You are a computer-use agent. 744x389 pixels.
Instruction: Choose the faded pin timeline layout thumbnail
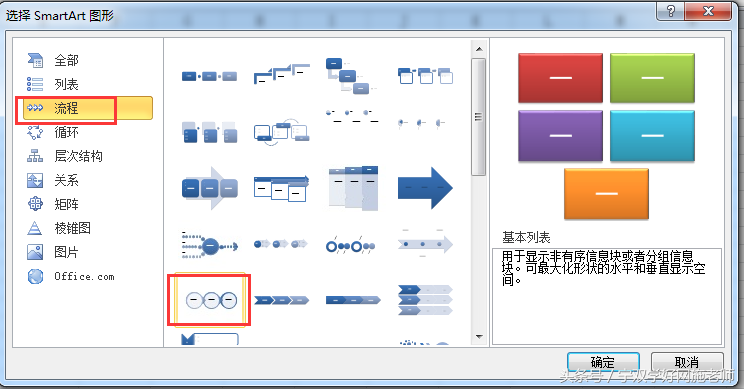[x=421, y=123]
